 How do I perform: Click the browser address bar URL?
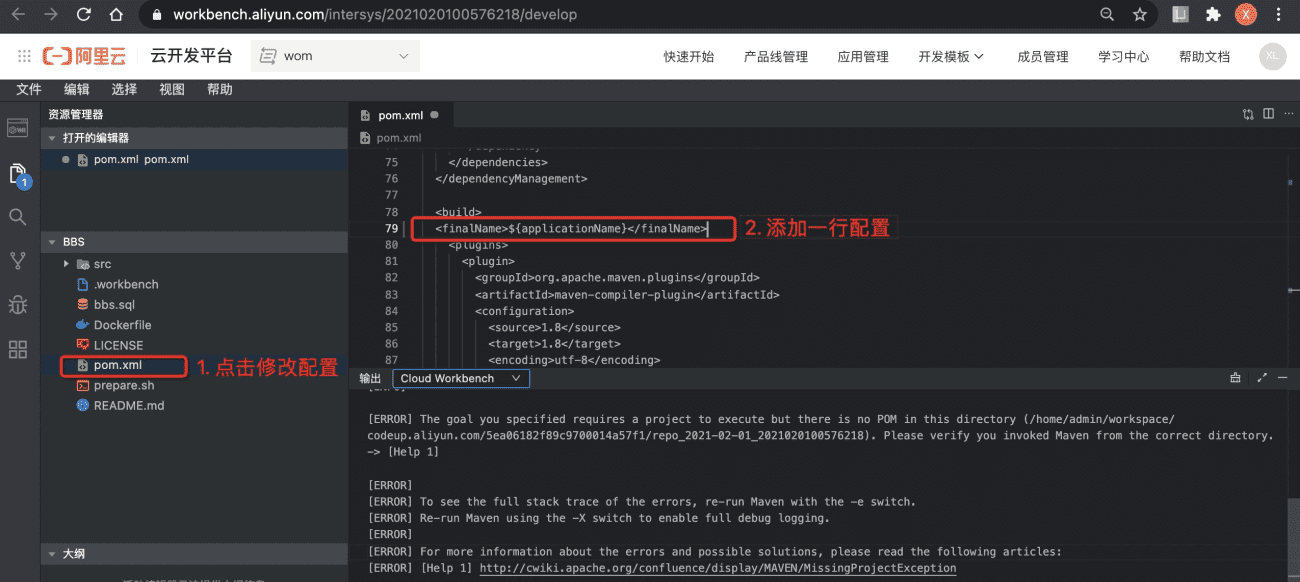click(x=375, y=15)
